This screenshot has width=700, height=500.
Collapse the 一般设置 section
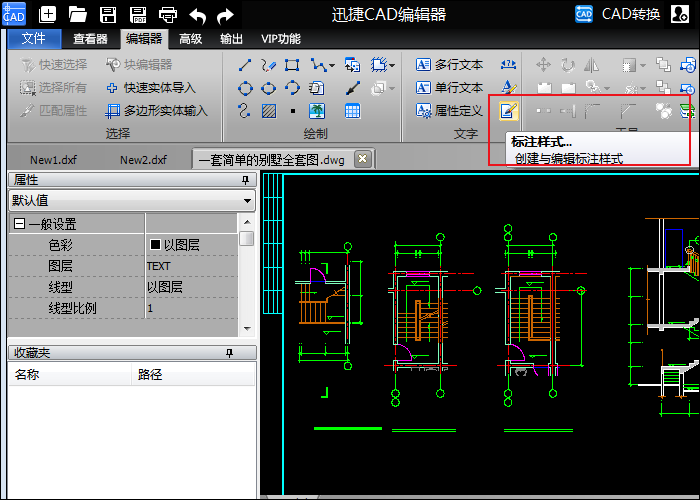point(19,223)
